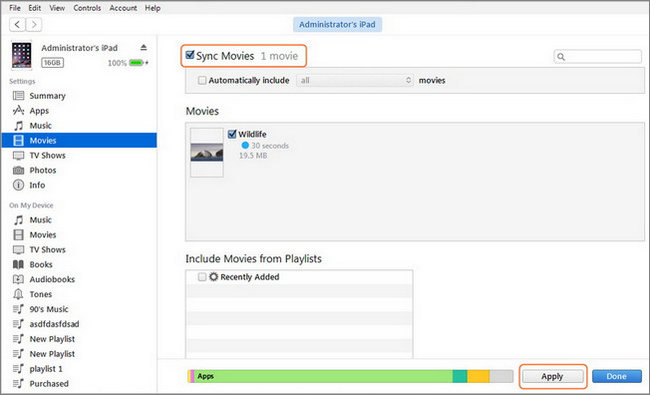
Task: Click the Info circle icon
Action: click(18, 185)
